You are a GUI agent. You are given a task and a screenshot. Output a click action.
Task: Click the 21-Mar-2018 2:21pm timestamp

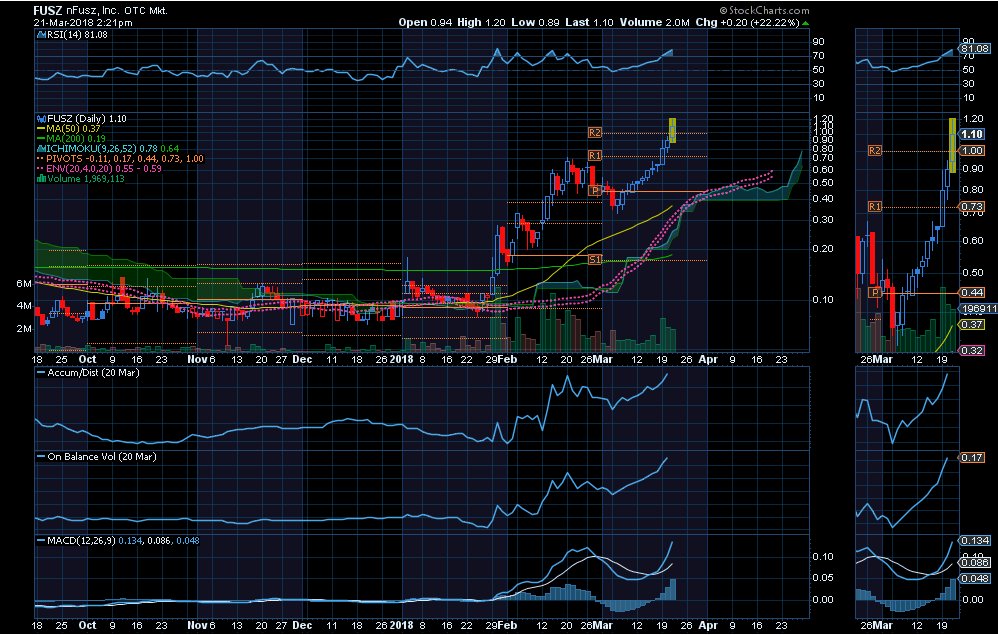coord(83,23)
